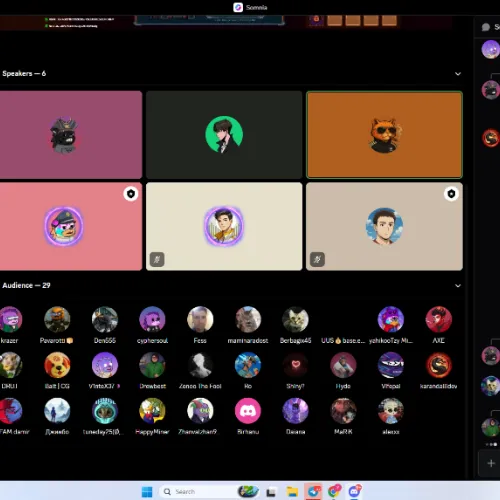500x500 pixels.
Task: Click the moderator shield badge on tan tile
Action: (451, 194)
